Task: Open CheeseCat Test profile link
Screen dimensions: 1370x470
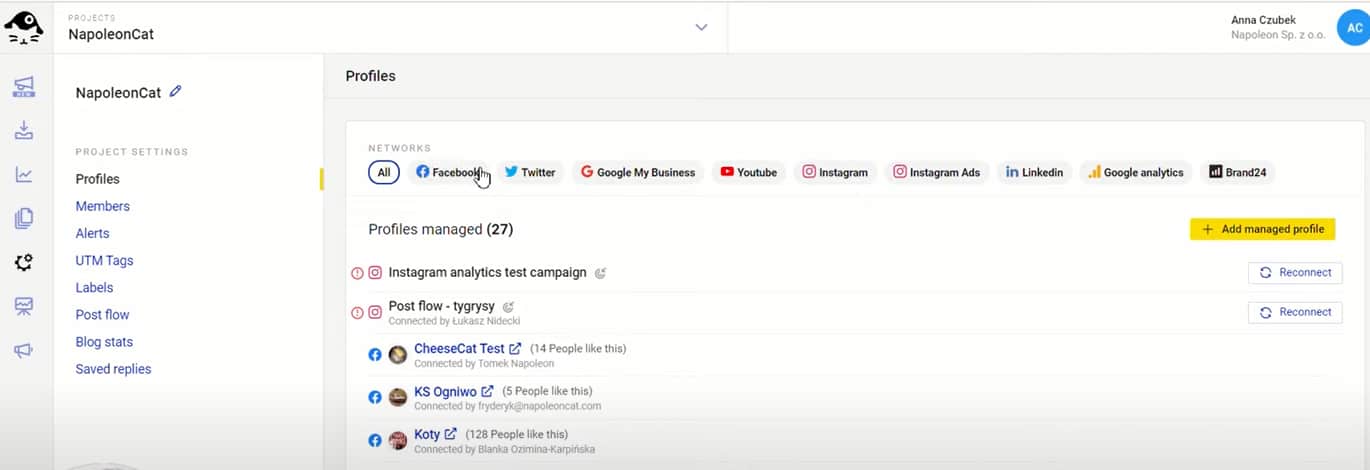Action: click(x=459, y=349)
